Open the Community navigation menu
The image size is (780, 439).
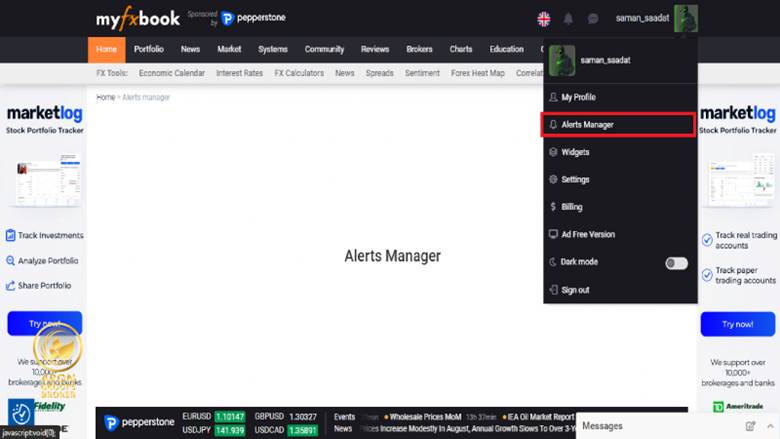324,49
